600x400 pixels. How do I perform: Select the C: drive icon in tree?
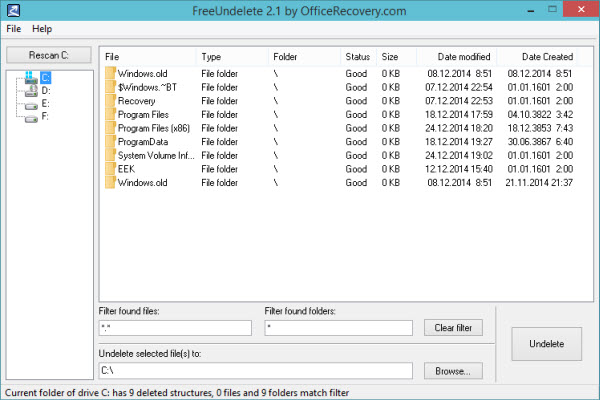pos(31,78)
